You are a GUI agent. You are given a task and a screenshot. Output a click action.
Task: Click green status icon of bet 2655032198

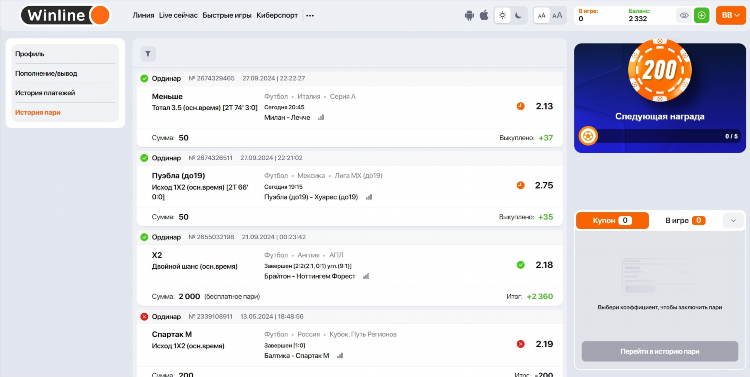pos(144,237)
